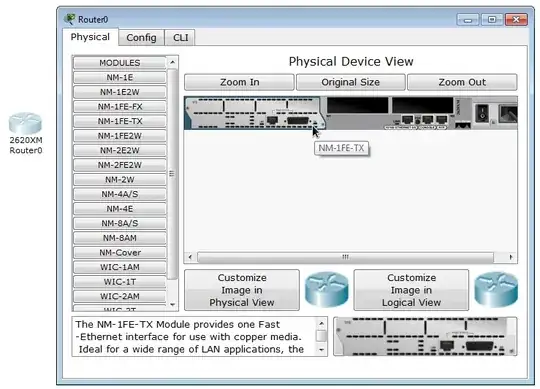Image resolution: width=540 pixels, height=389 pixels.
Task: Open the Config tab
Action: coord(141,38)
